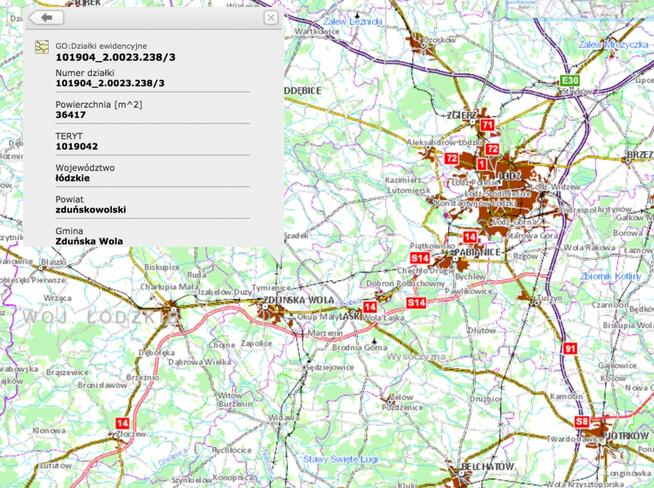Viewport: 654px width, 488px height.
Task: Click road 14 marker near Pabianice
Action: [470, 237]
